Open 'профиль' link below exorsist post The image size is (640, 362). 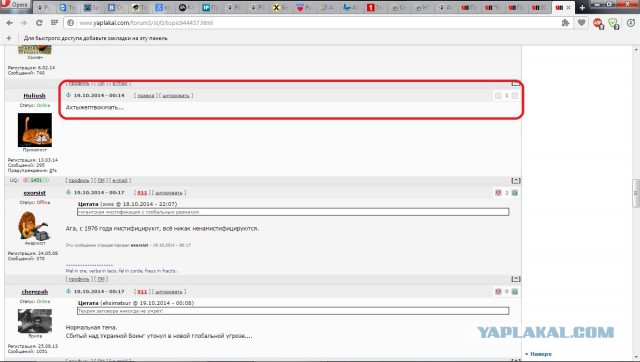point(79,279)
